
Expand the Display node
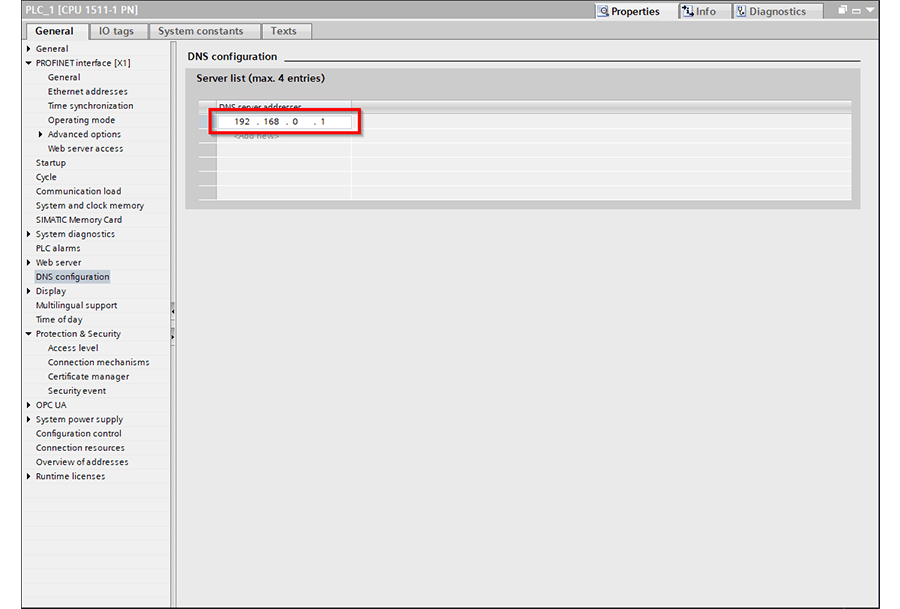[29, 291]
